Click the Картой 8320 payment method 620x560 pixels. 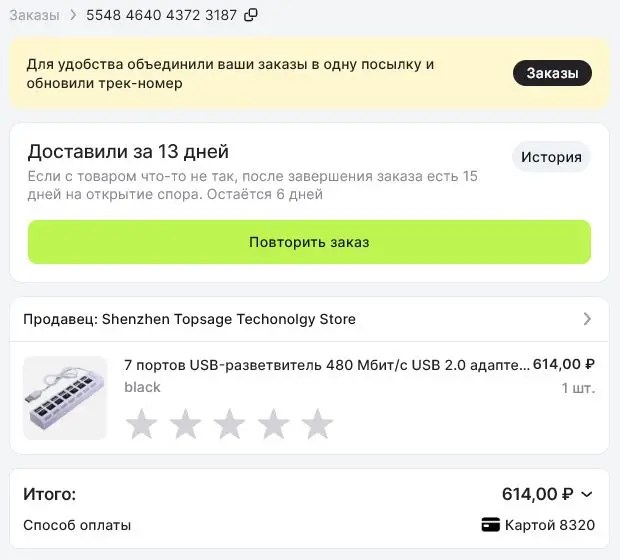(550, 525)
